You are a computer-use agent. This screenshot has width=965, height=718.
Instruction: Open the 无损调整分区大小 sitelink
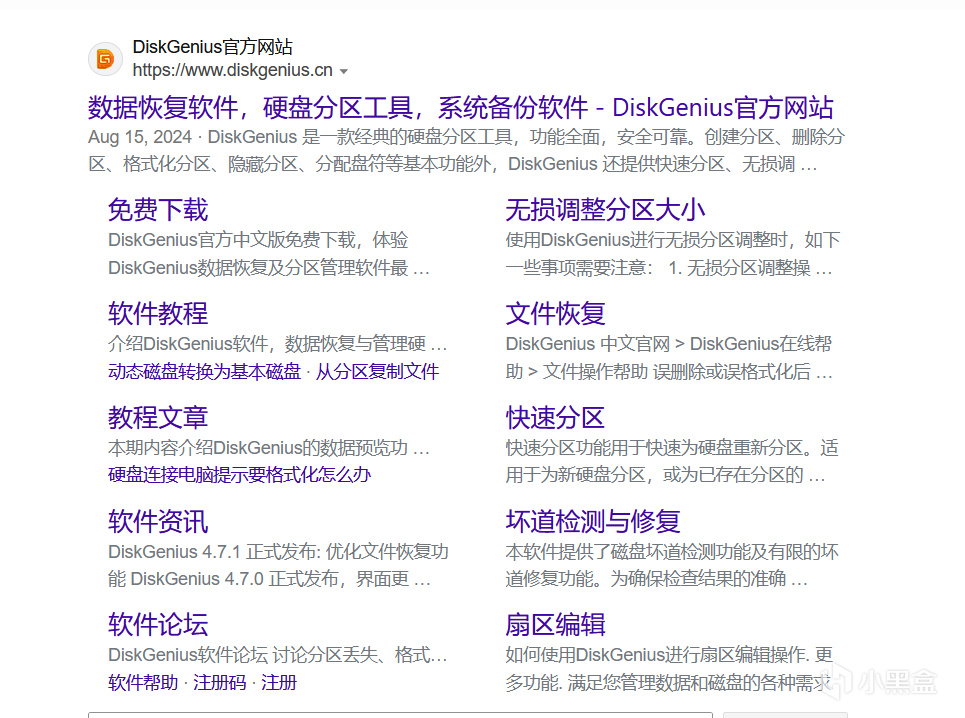[x=605, y=210]
